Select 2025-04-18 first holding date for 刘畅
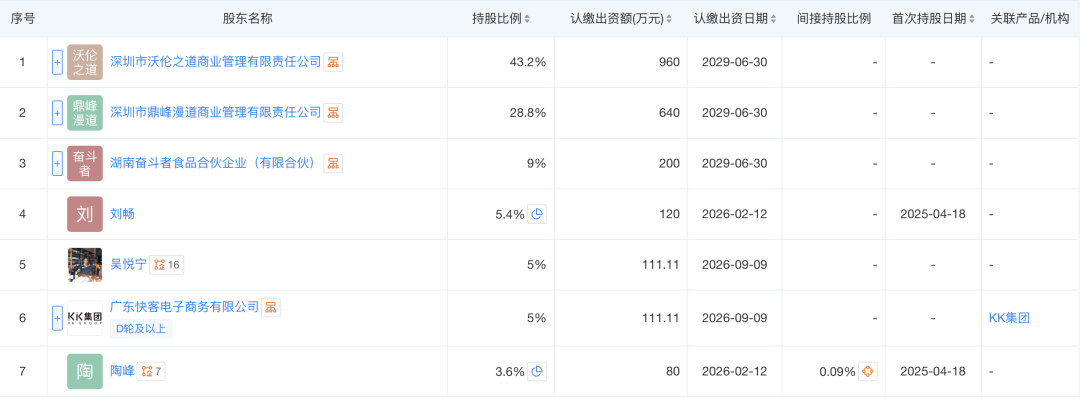 933,214
